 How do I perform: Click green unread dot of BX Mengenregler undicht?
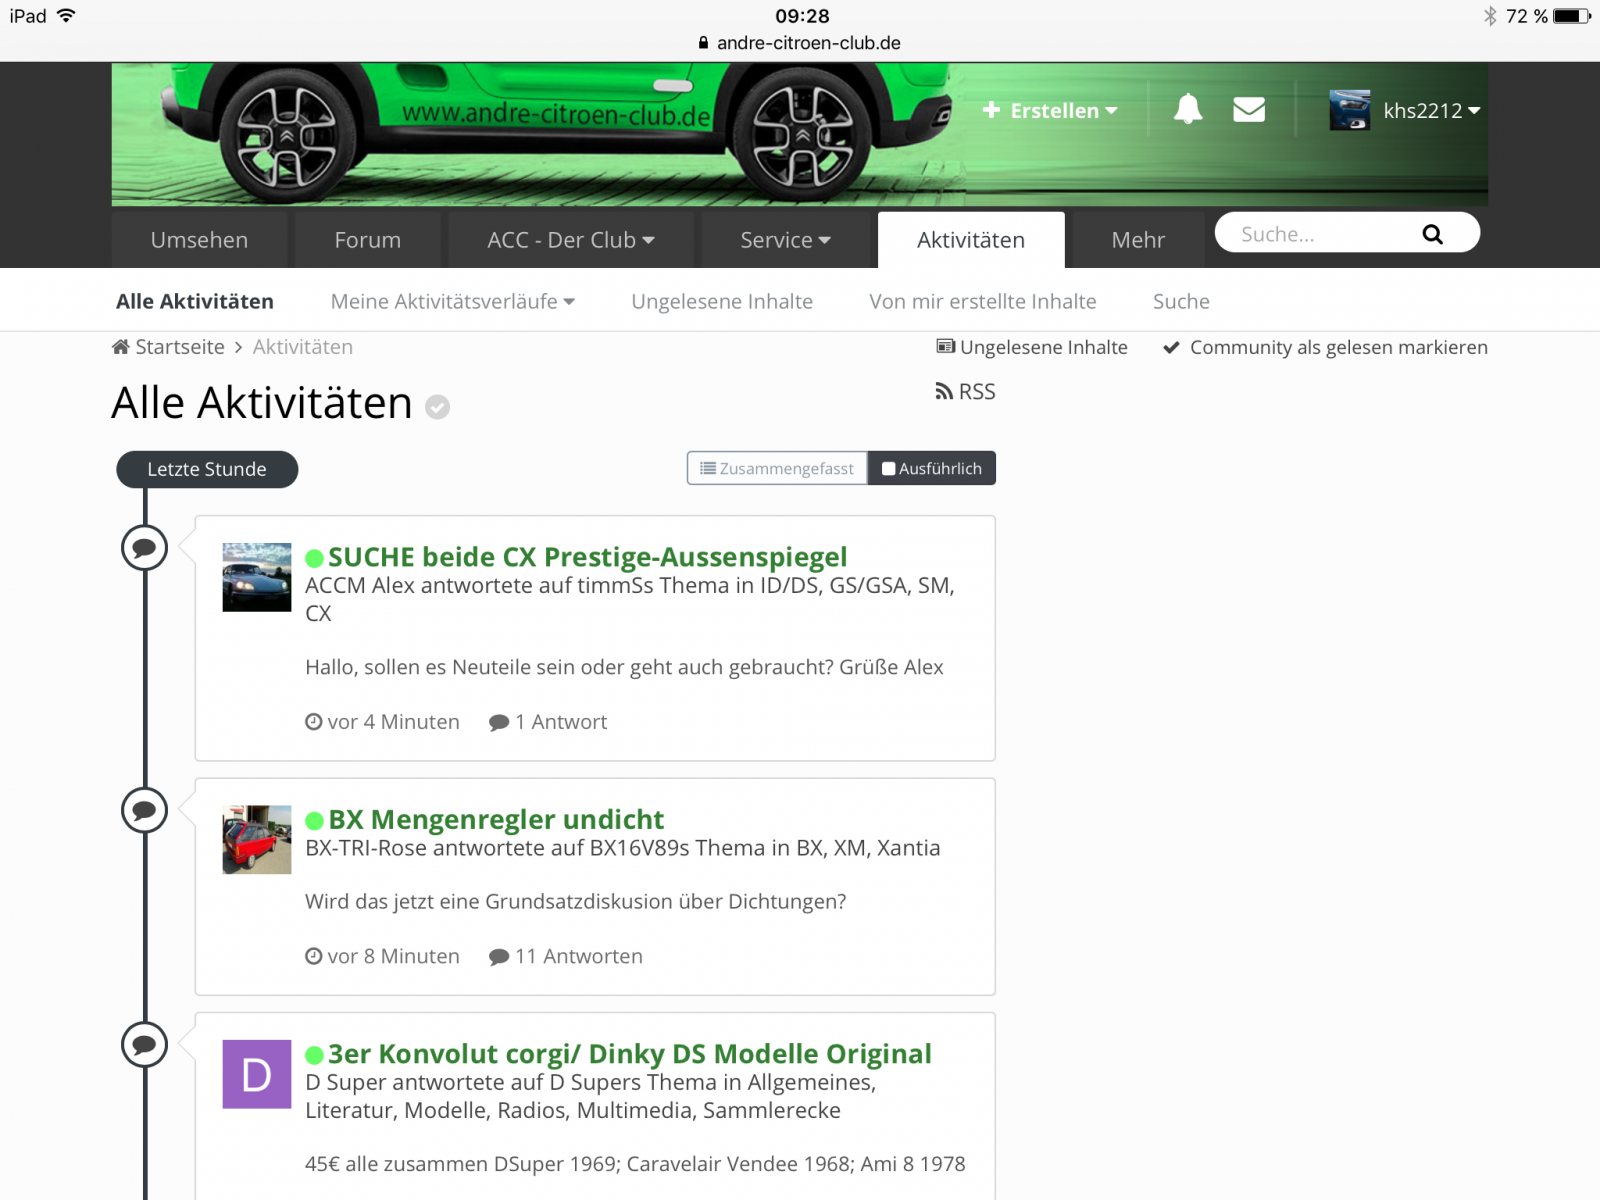(x=314, y=821)
